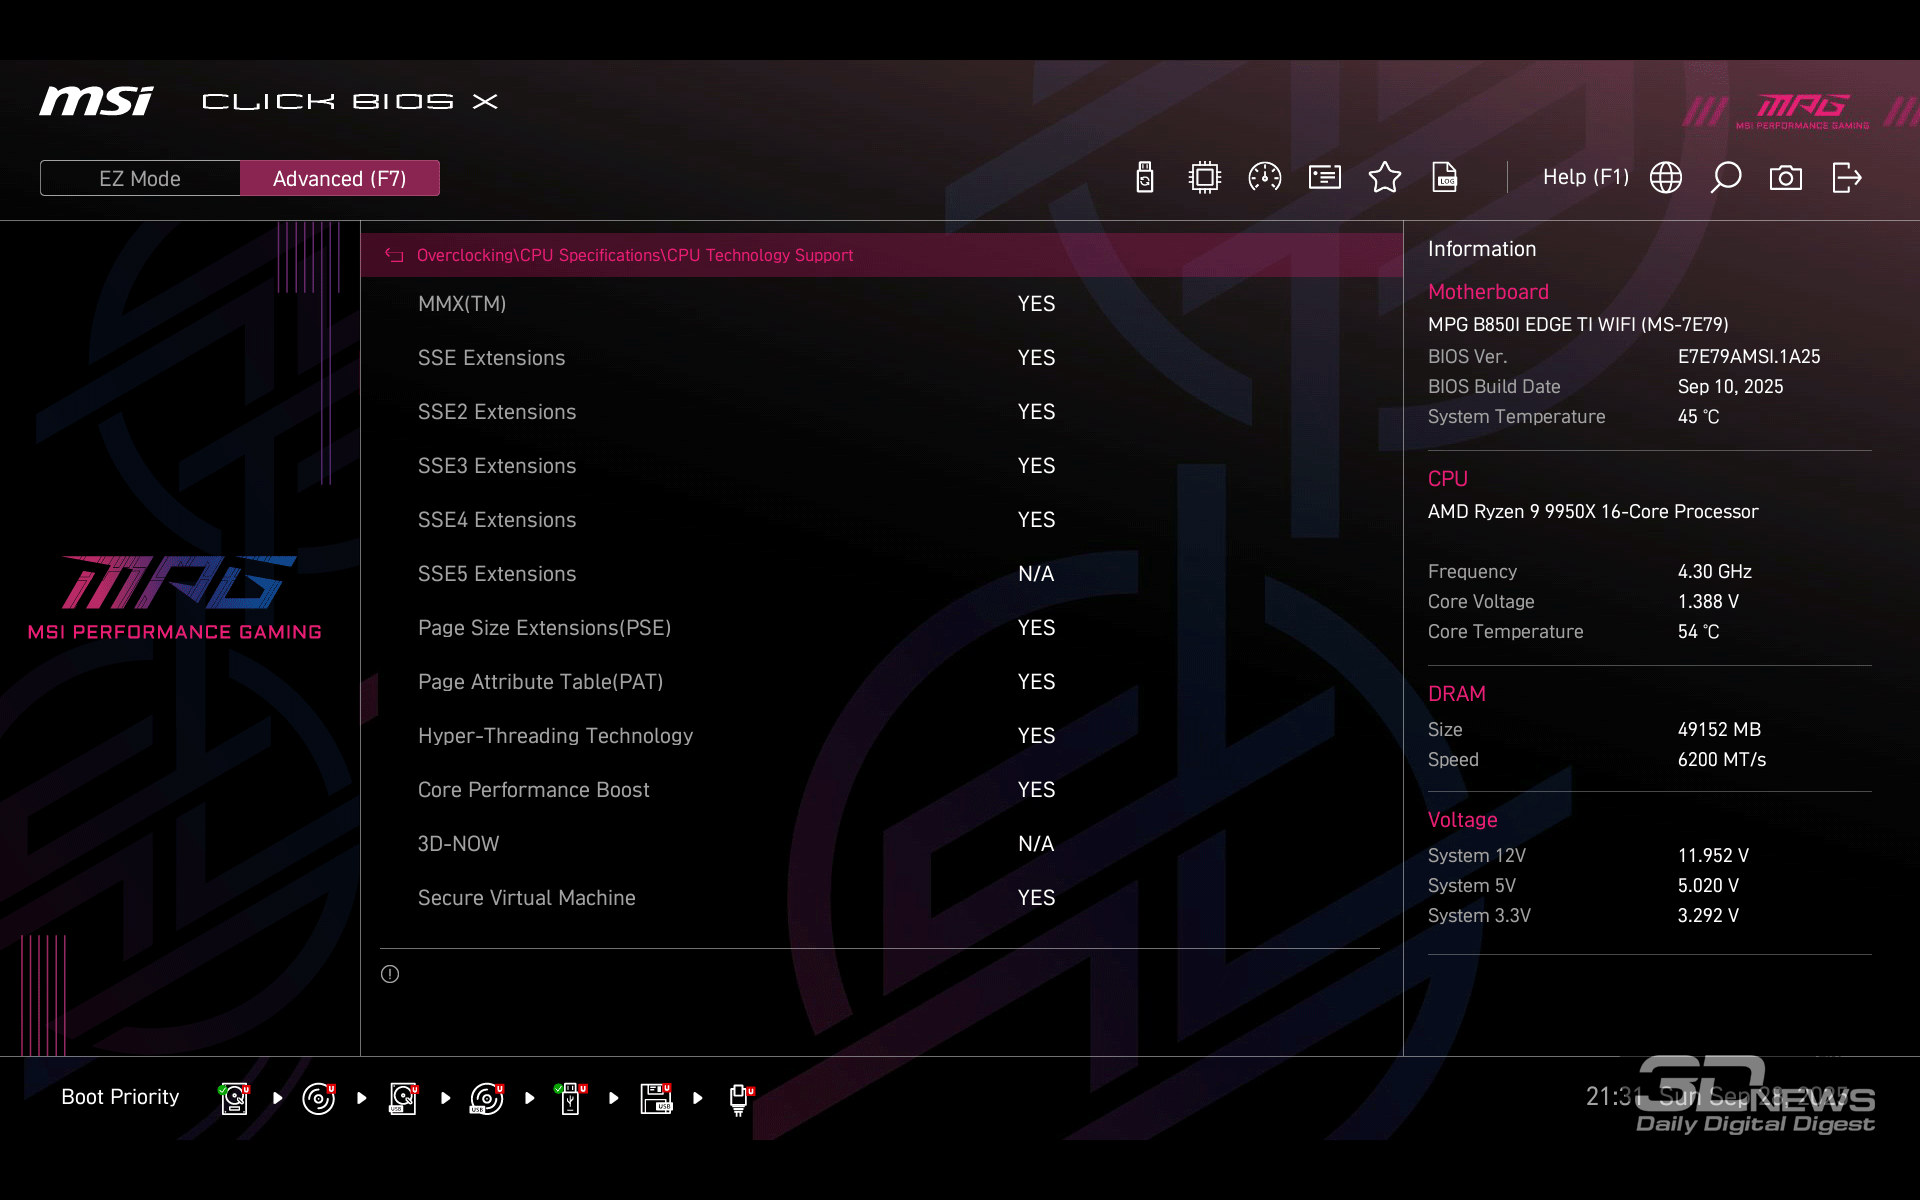Open Favorites star icon
The image size is (1920, 1200).
(x=1385, y=178)
